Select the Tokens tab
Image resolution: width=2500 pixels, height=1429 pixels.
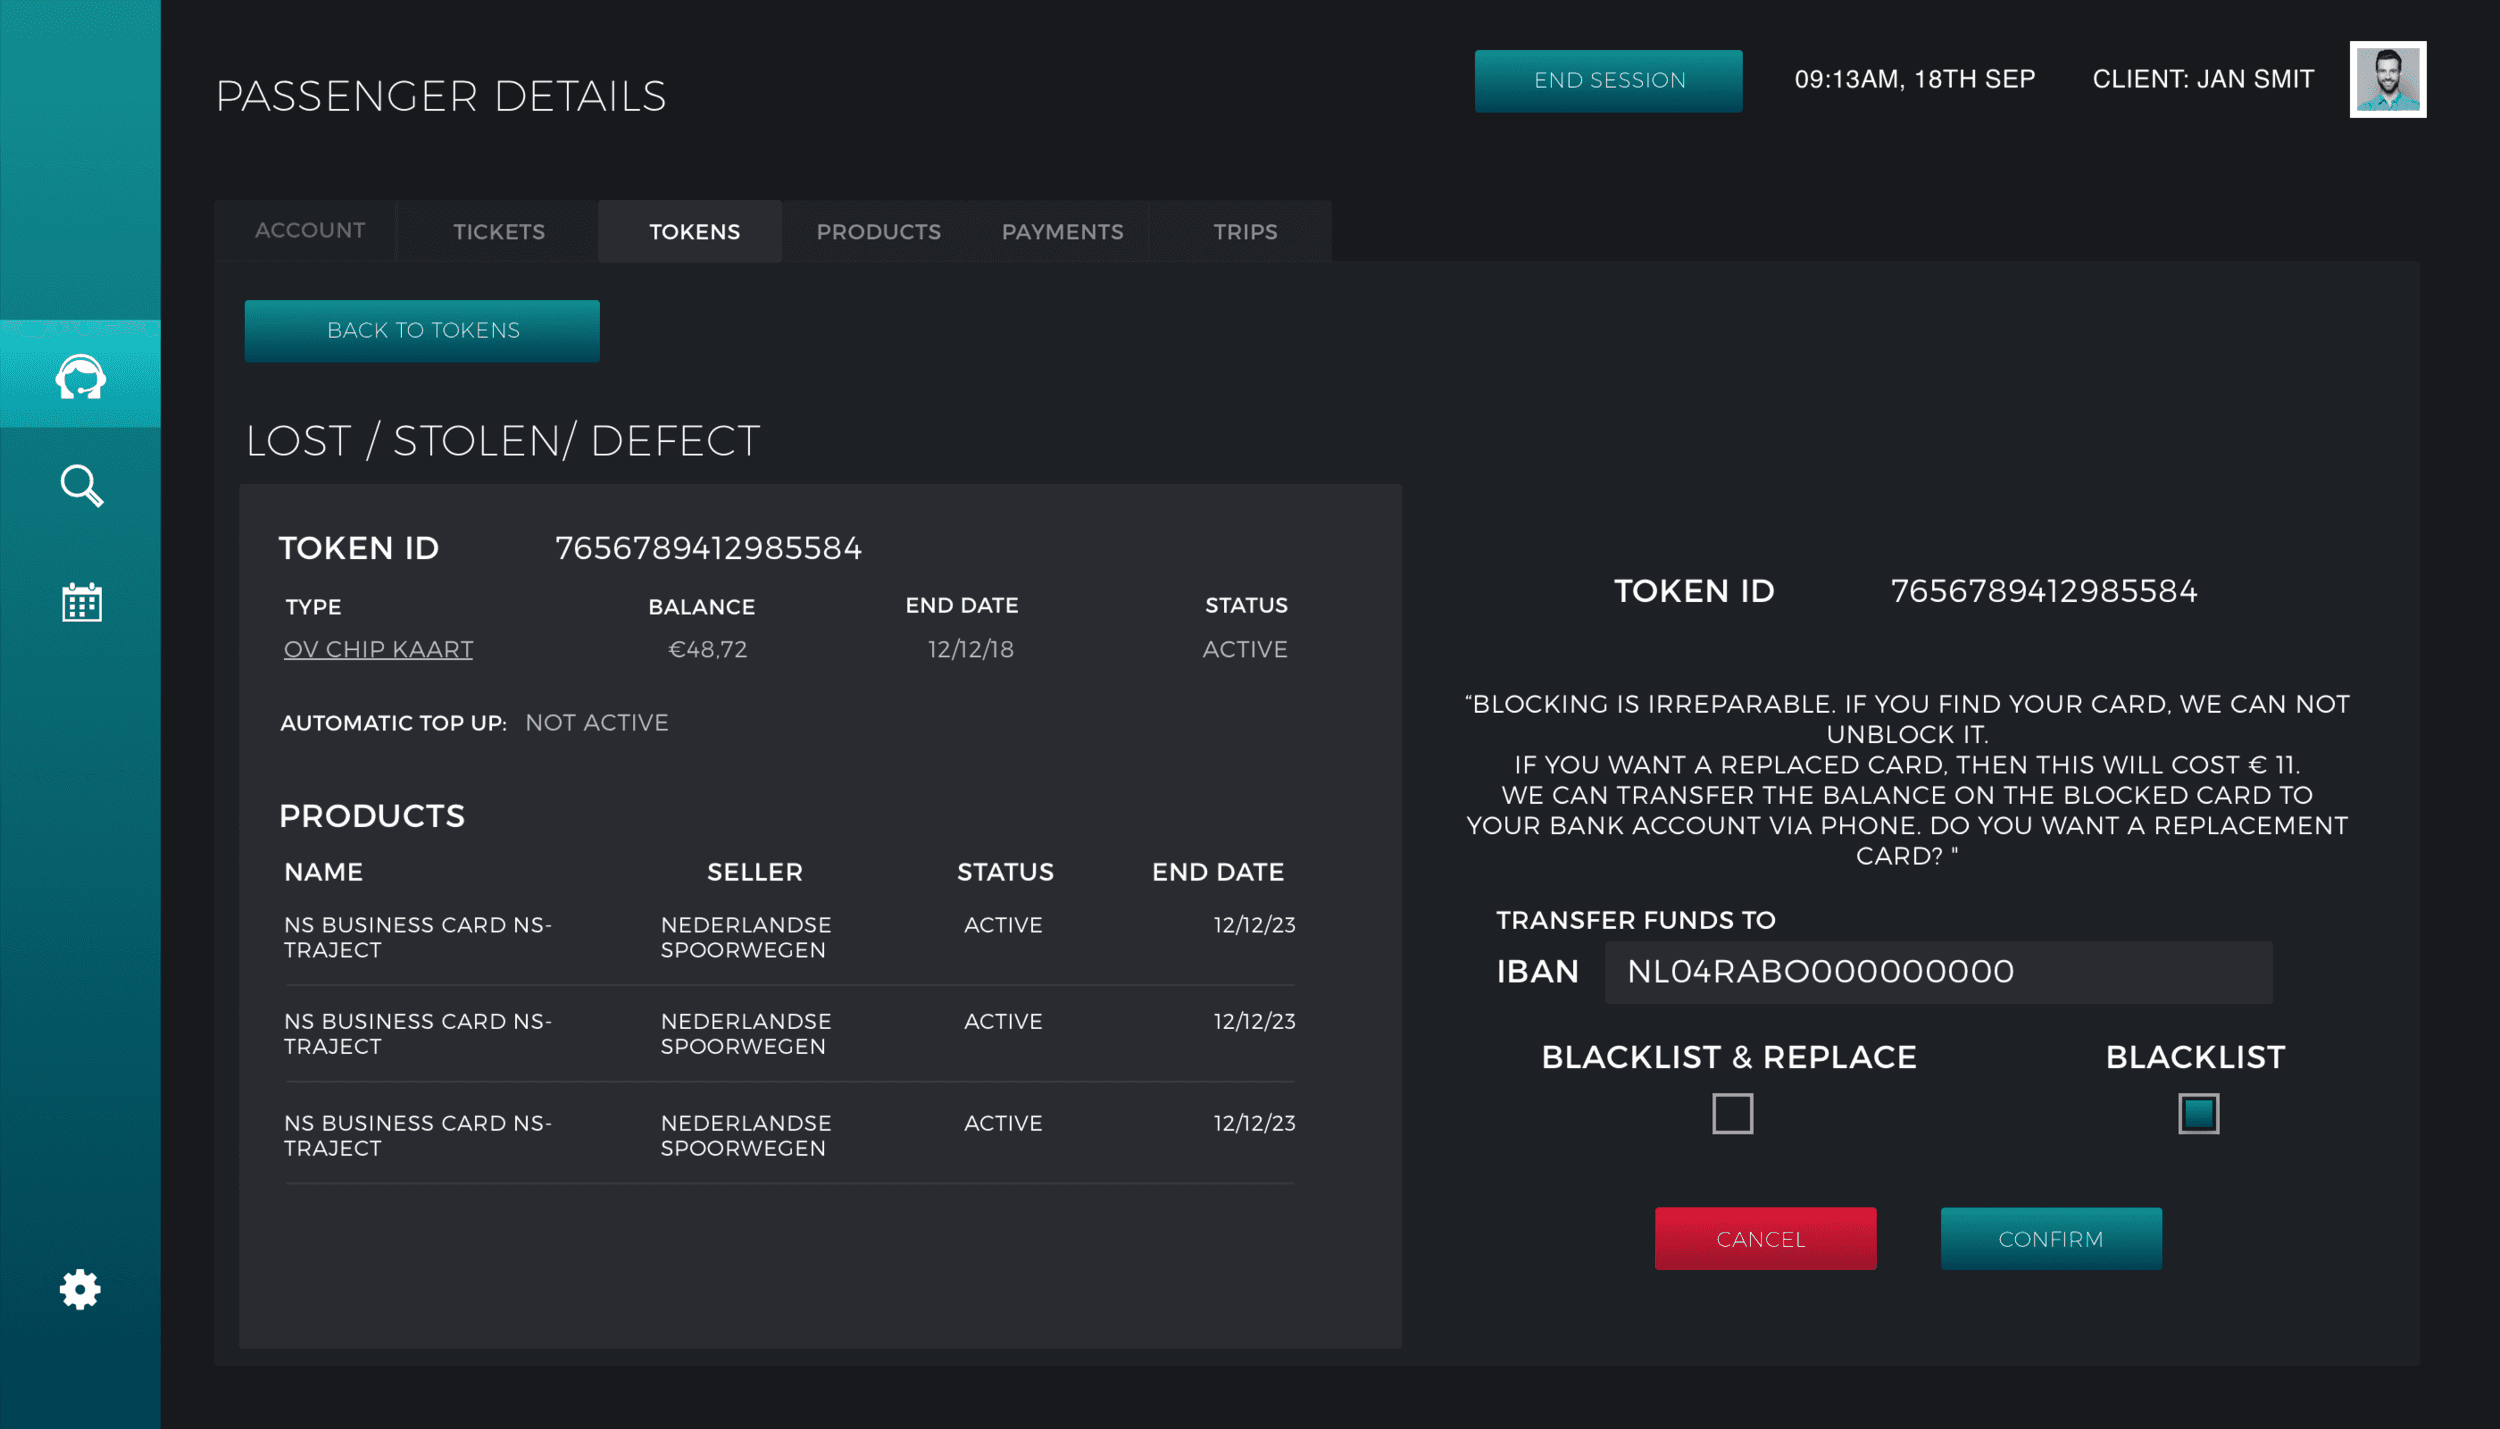pos(694,232)
